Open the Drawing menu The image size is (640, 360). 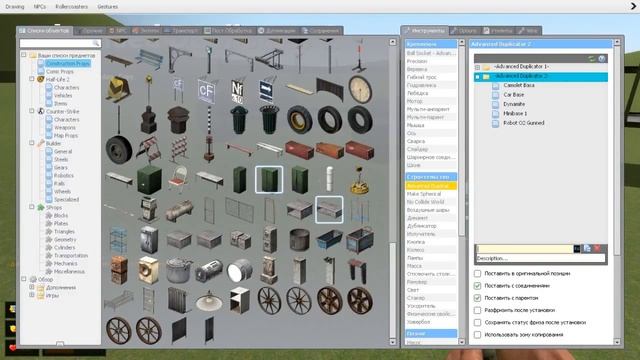coord(15,7)
